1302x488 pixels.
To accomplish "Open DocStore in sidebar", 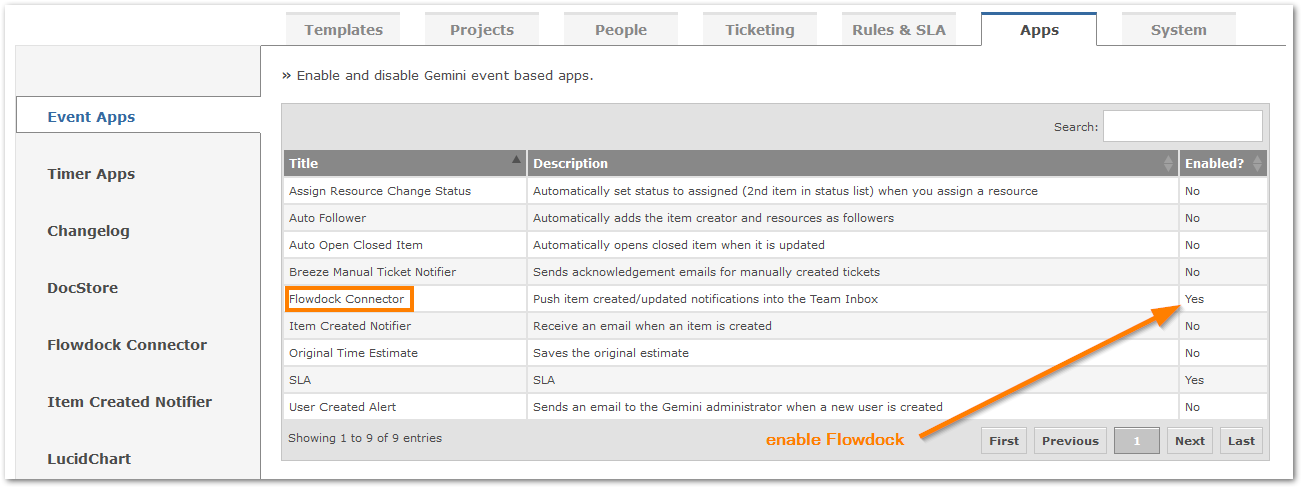I will click(82, 288).
